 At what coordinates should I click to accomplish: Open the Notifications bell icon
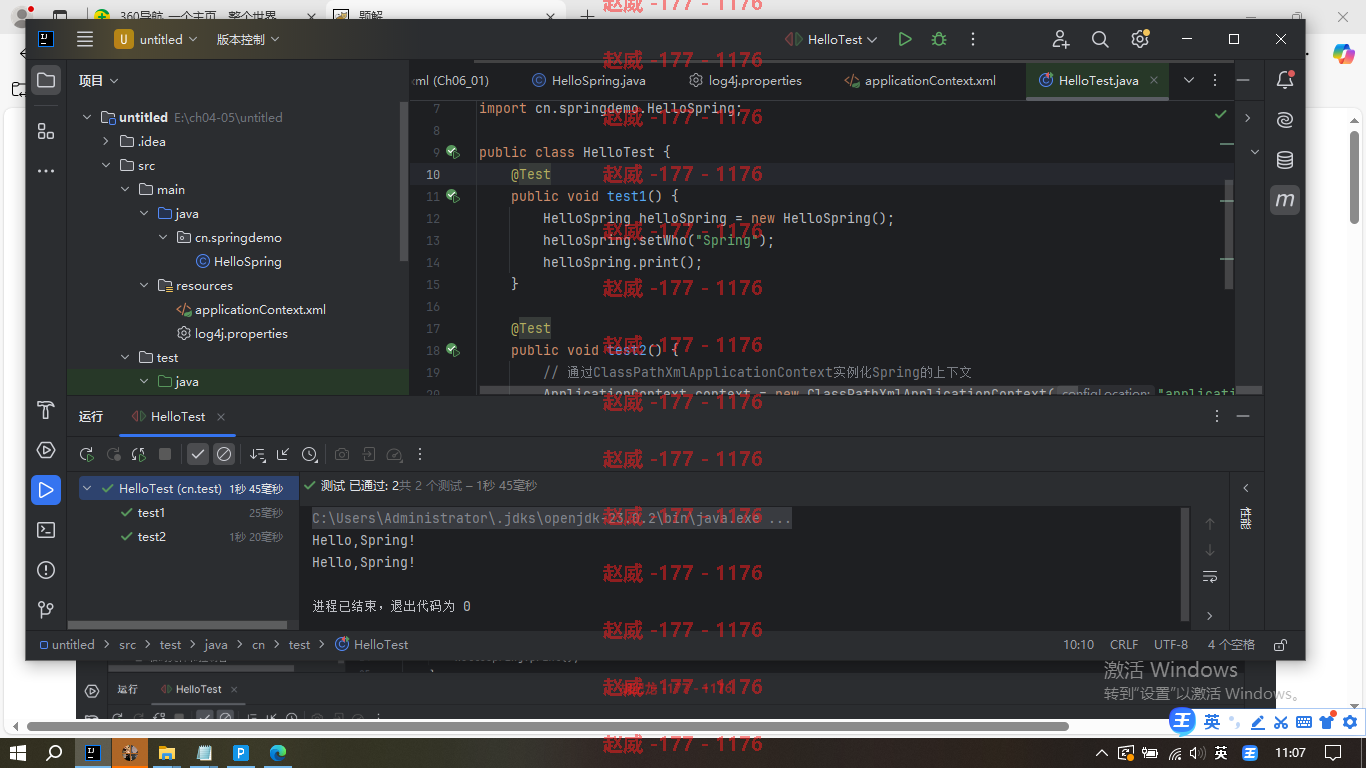click(1285, 81)
